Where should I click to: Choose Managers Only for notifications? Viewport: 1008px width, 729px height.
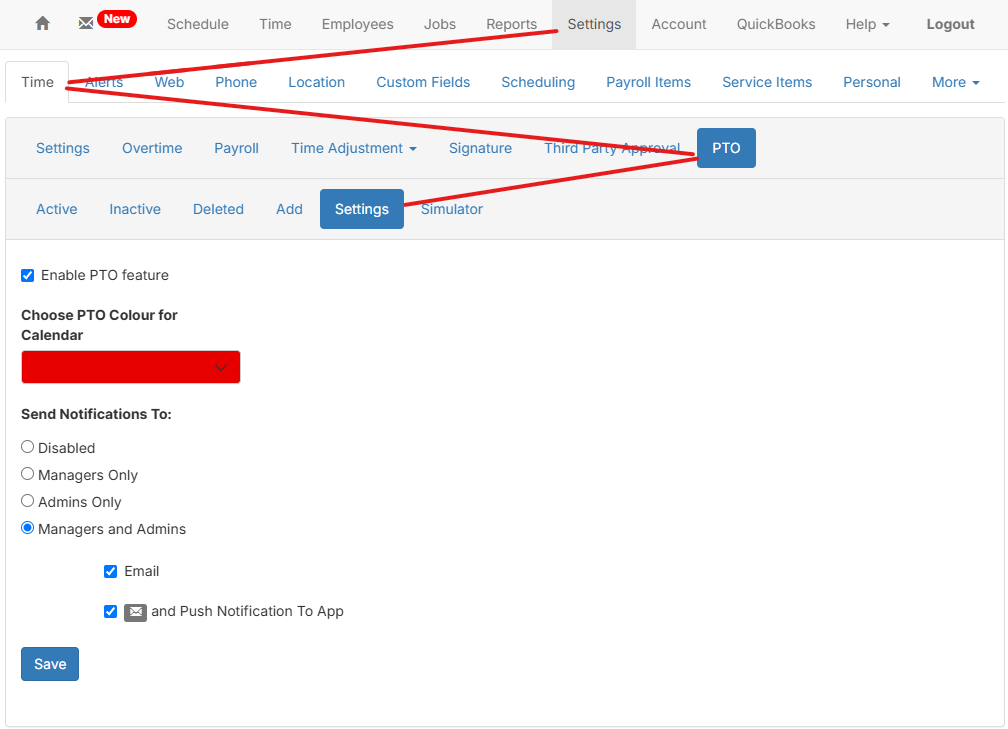[x=27, y=473]
